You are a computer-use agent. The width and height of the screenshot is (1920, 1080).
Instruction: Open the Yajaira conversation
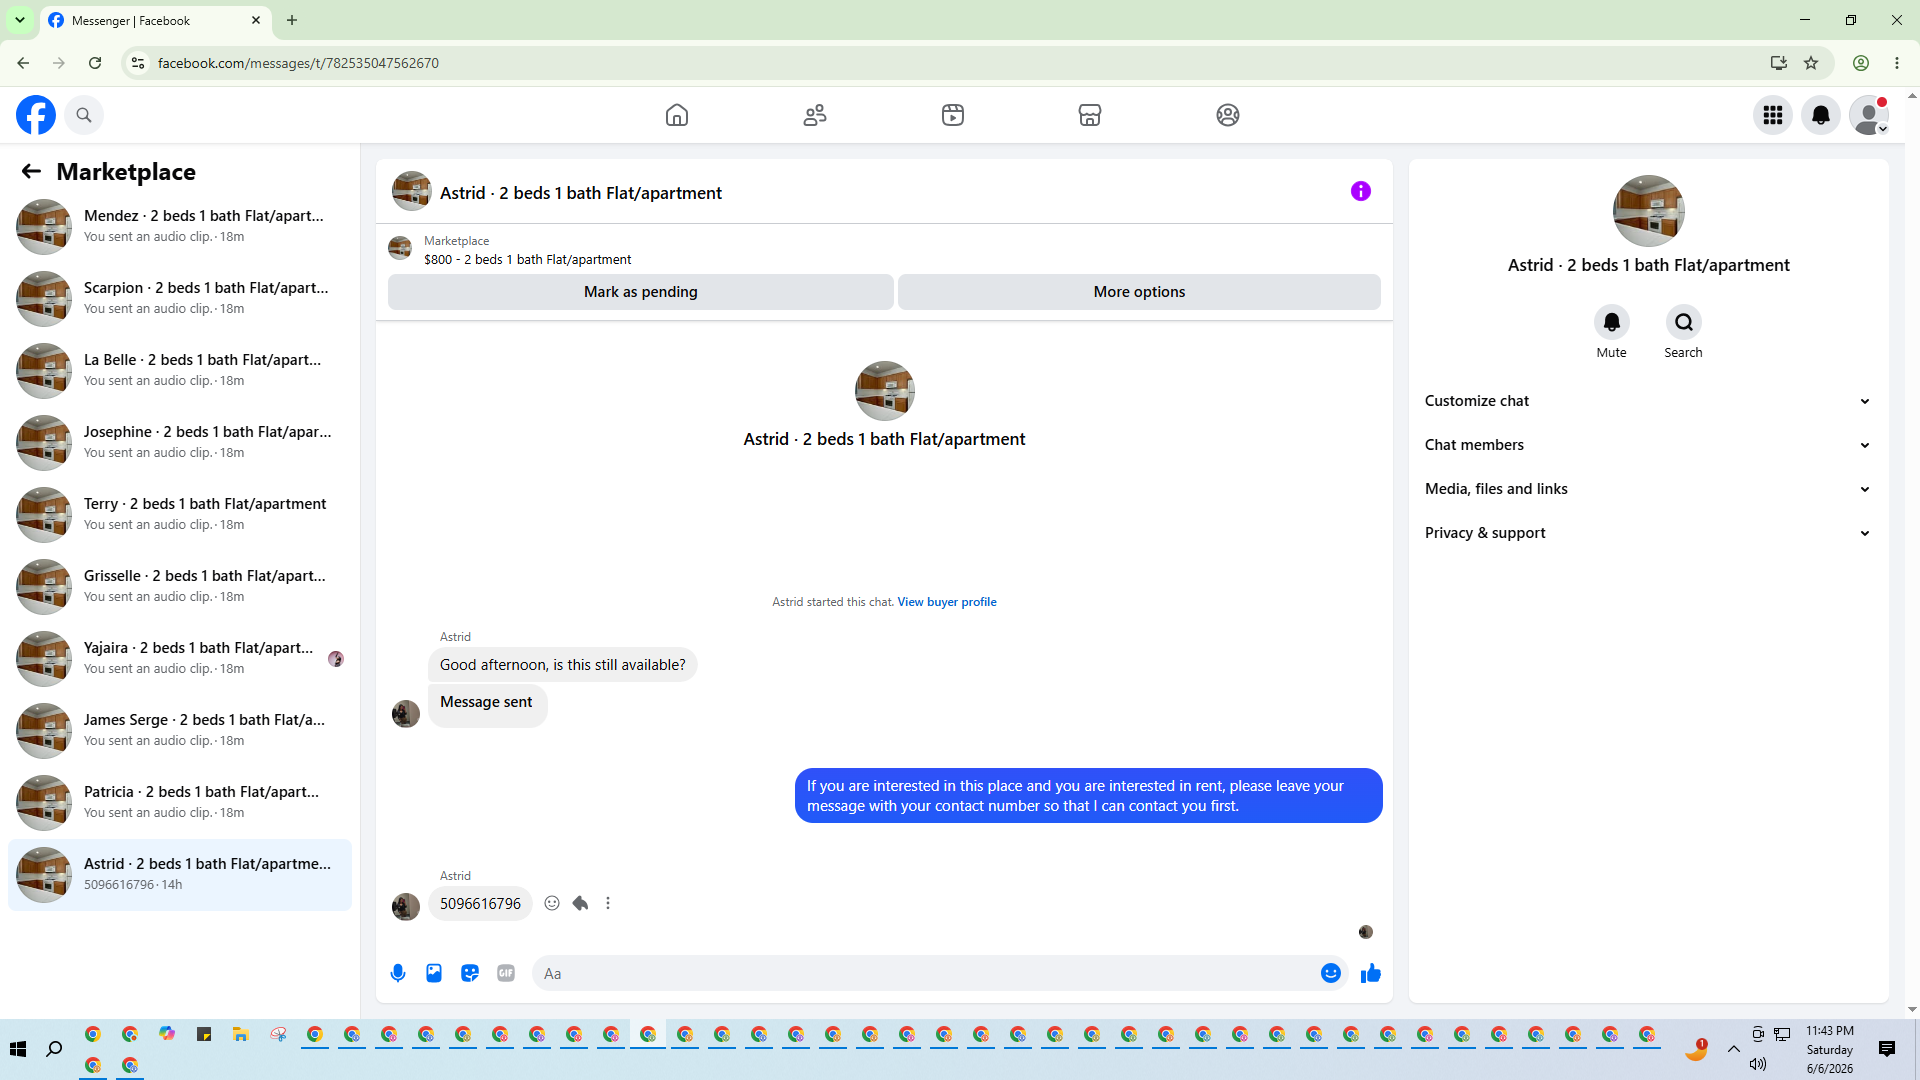tap(180, 659)
